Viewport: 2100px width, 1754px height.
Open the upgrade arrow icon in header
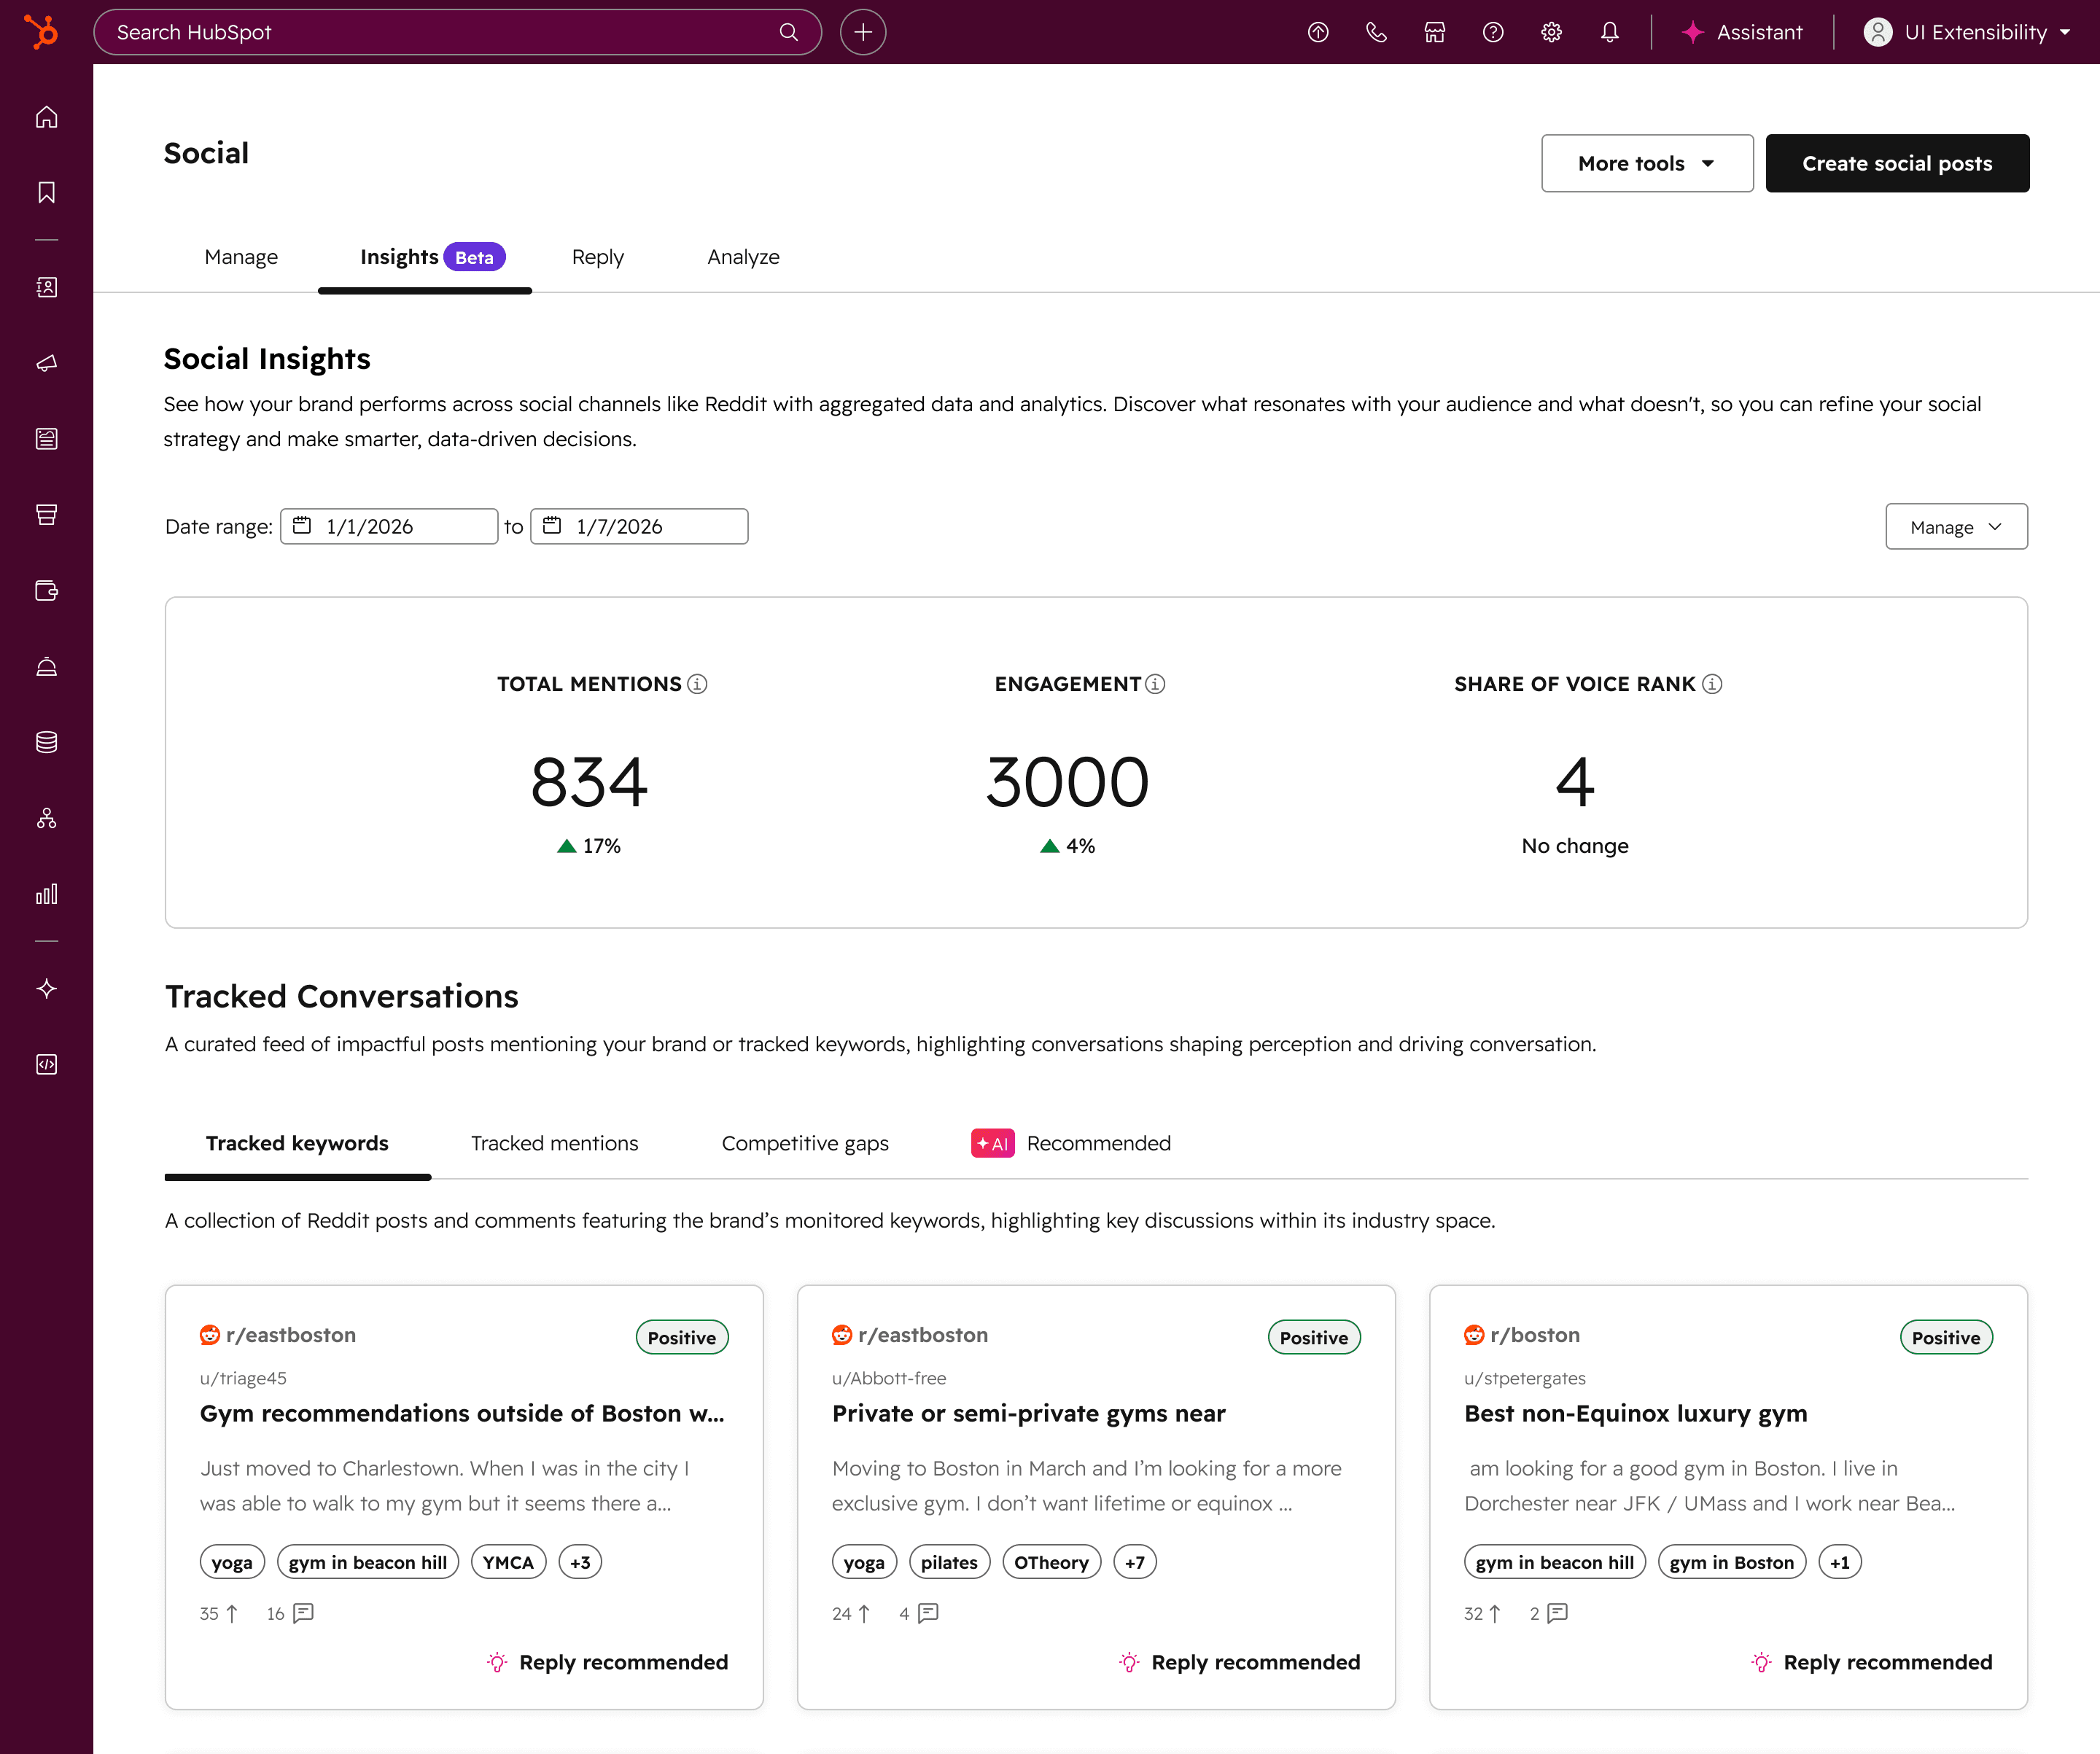pos(1318,32)
